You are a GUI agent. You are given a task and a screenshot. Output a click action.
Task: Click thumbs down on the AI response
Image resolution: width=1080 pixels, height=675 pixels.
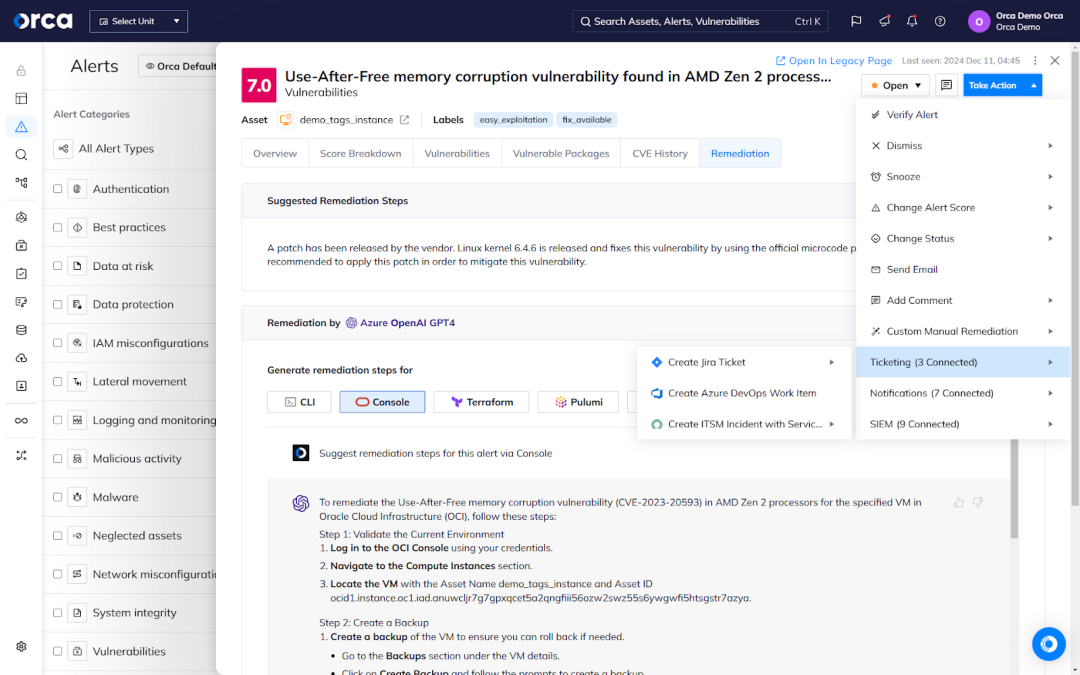978,503
